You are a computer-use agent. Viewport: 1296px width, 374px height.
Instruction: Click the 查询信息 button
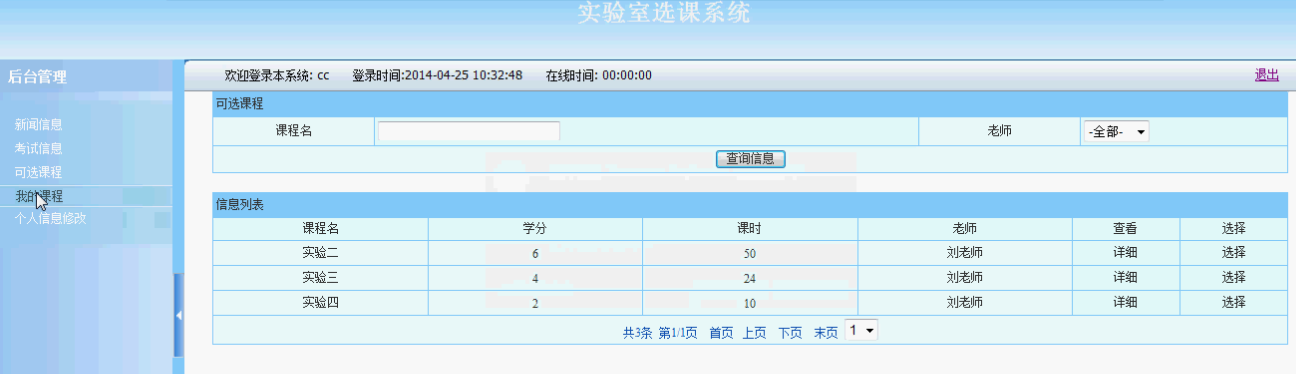[x=751, y=158]
